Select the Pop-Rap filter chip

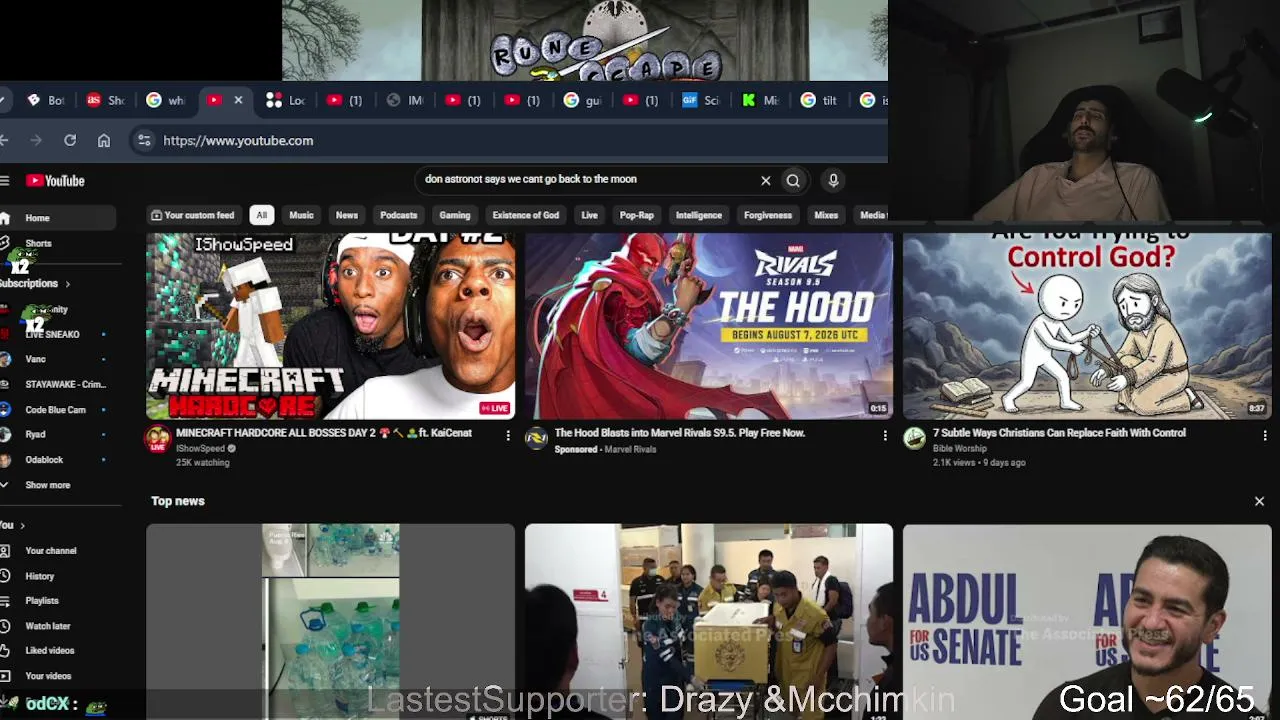(636, 215)
